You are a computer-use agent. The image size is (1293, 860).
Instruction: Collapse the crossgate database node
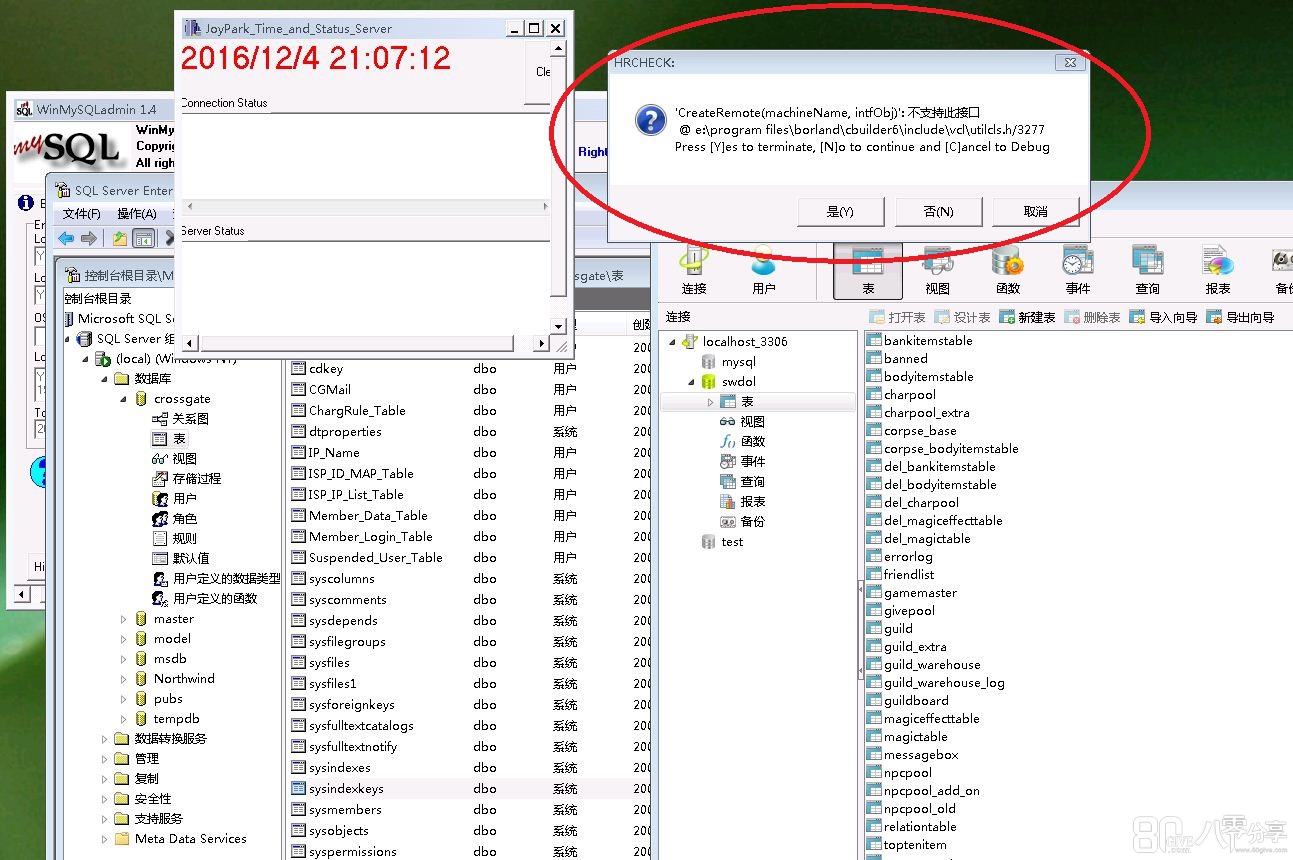point(123,399)
